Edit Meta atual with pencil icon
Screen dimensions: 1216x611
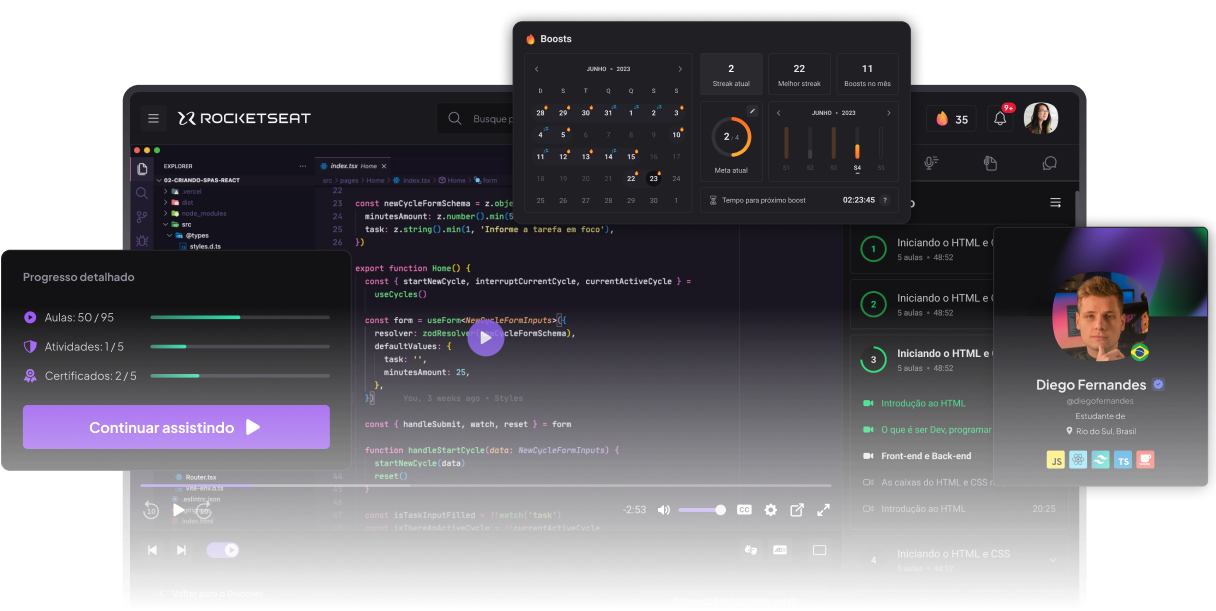pyautogui.click(x=752, y=111)
